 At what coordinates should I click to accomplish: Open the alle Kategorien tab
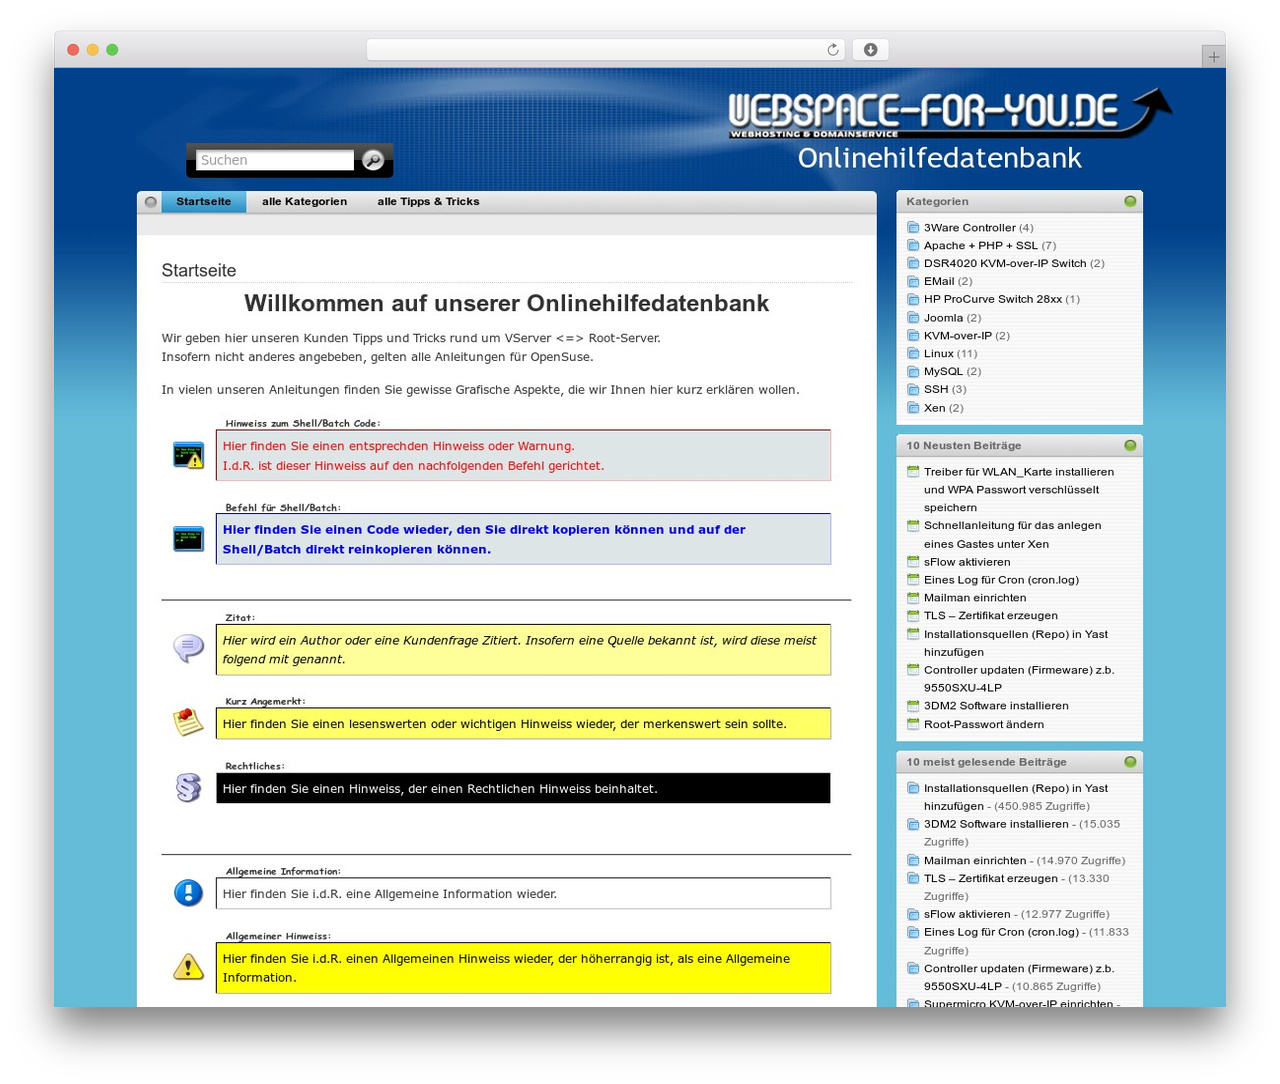(x=305, y=202)
